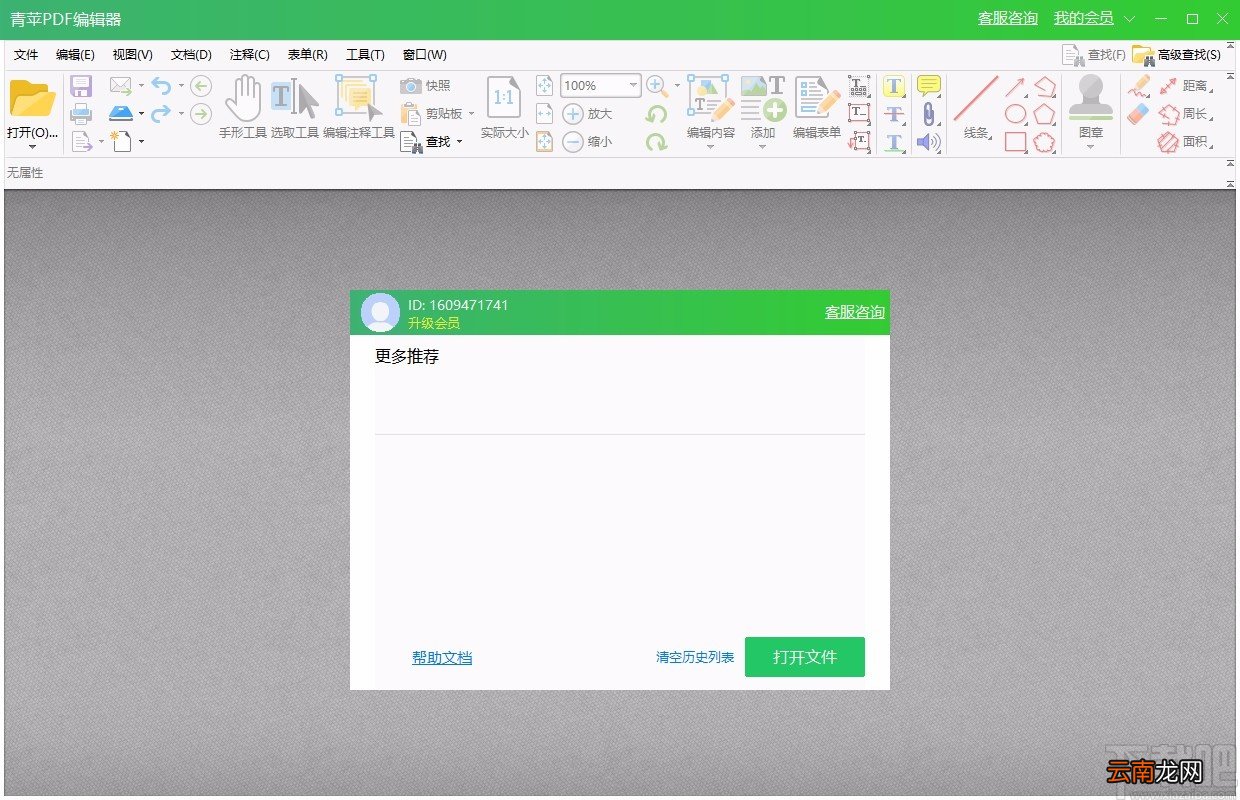The height and width of the screenshot is (800, 1240).
Task: Select the pencil drawing tool
Action: pos(1139,86)
